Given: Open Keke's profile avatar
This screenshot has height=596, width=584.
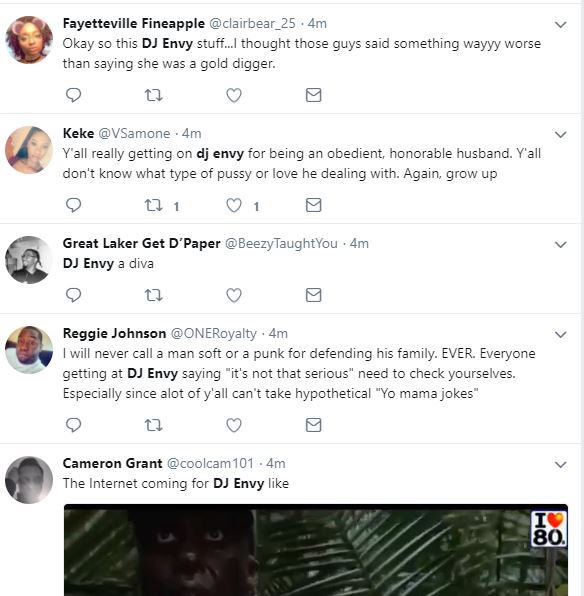Looking at the screenshot, I should [x=29, y=150].
